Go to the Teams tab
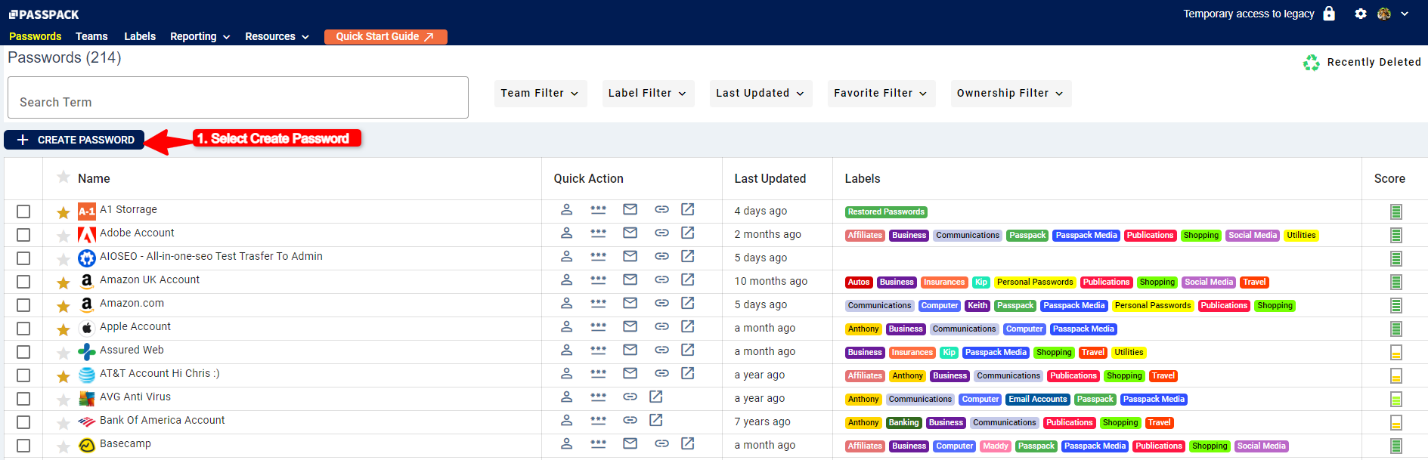This screenshot has height=460, width=1428. (92, 36)
